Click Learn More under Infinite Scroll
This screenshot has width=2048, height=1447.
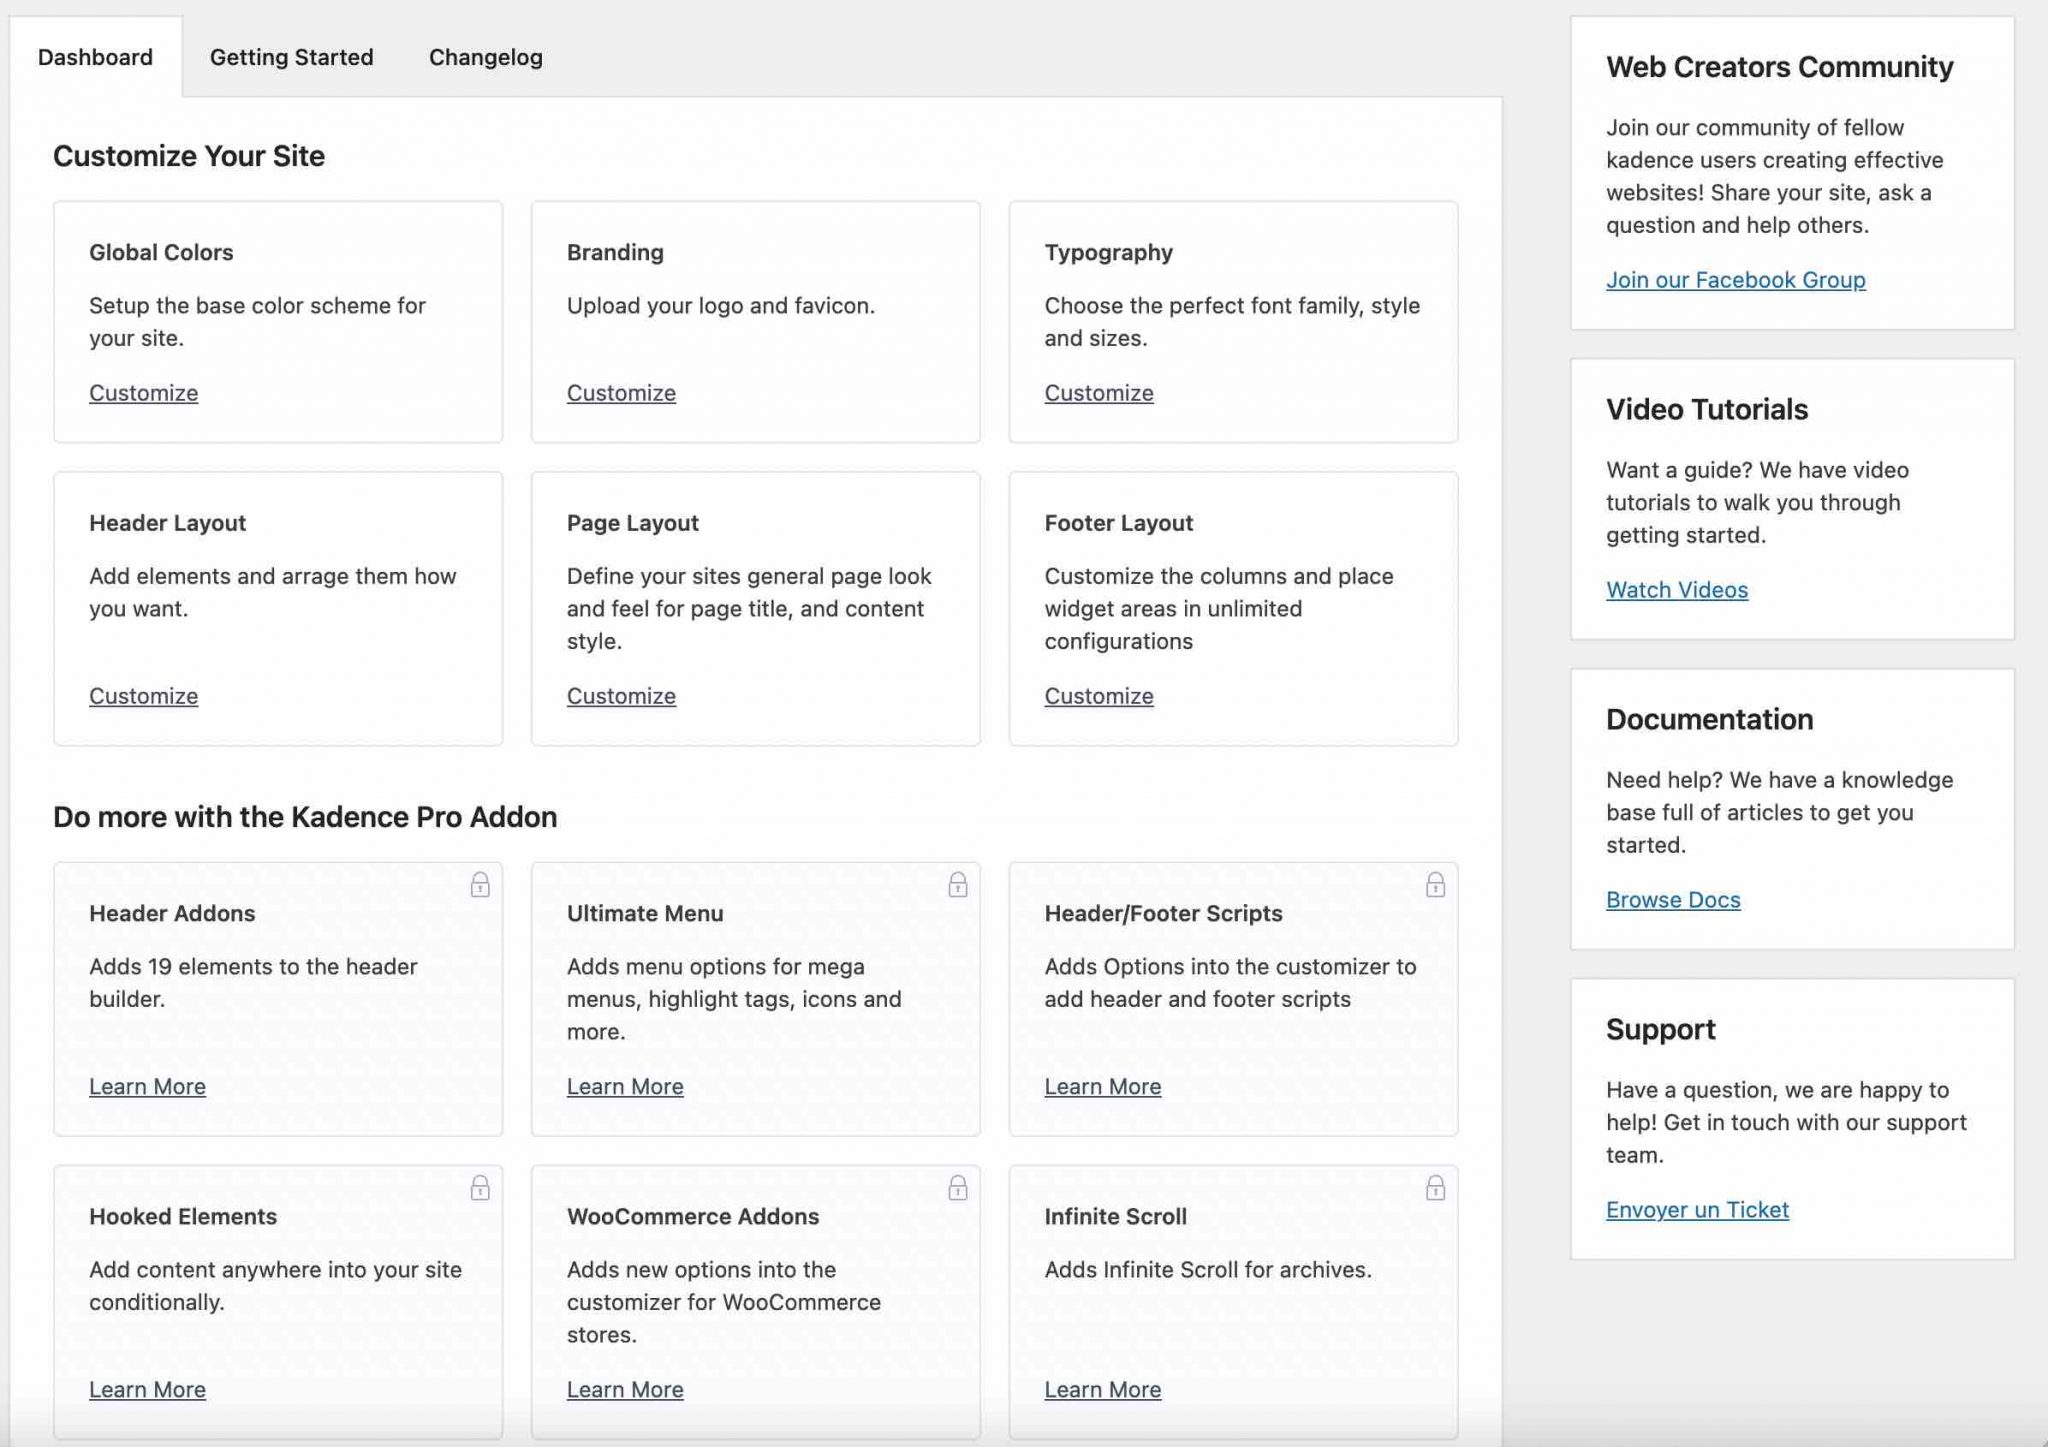pos(1102,1389)
